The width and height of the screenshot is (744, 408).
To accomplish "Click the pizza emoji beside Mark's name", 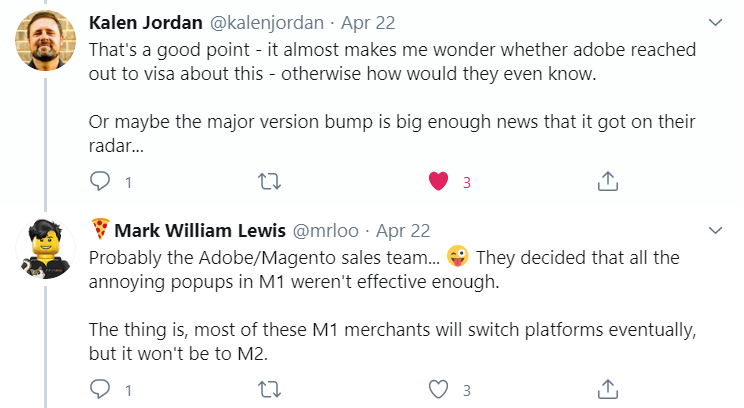I will point(100,229).
